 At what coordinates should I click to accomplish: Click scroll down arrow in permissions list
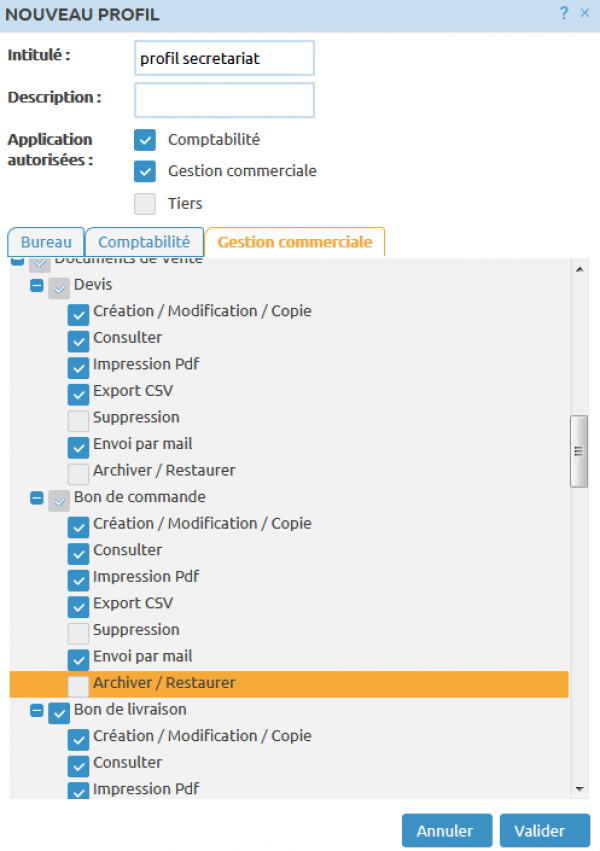pos(579,789)
